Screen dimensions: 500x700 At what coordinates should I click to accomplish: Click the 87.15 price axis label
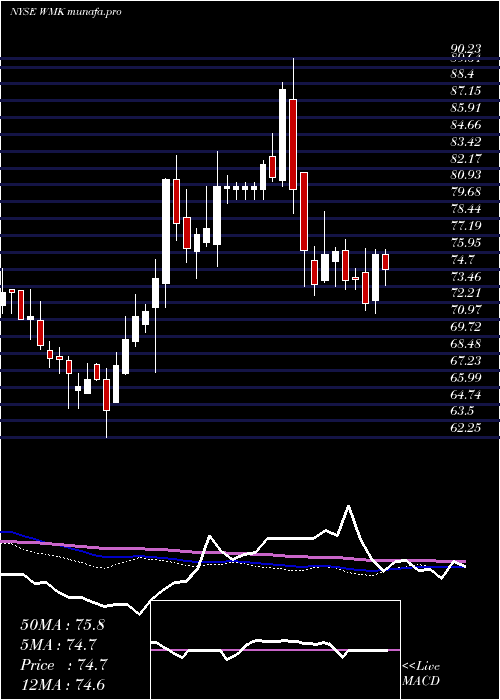[x=466, y=91]
